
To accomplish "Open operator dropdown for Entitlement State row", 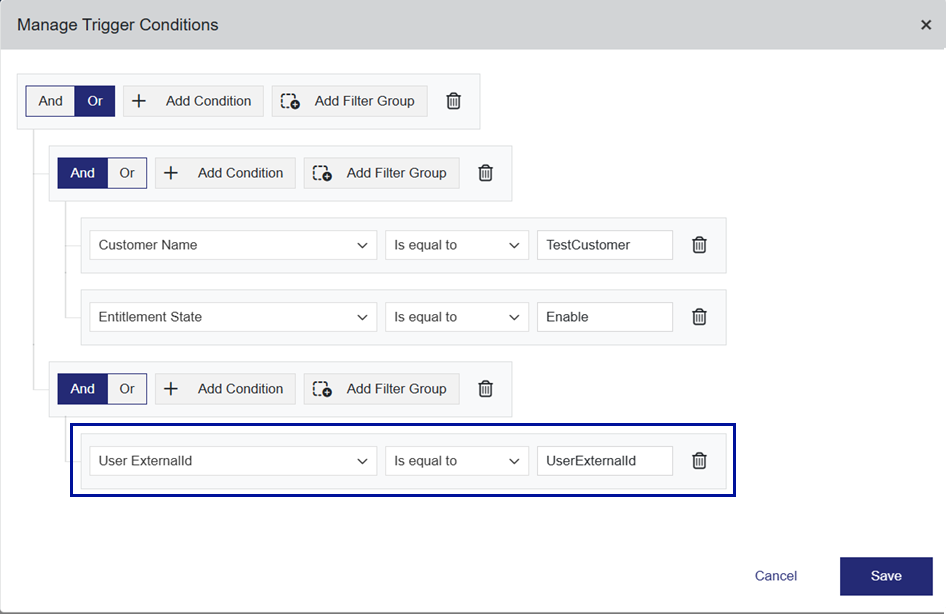I will point(457,317).
